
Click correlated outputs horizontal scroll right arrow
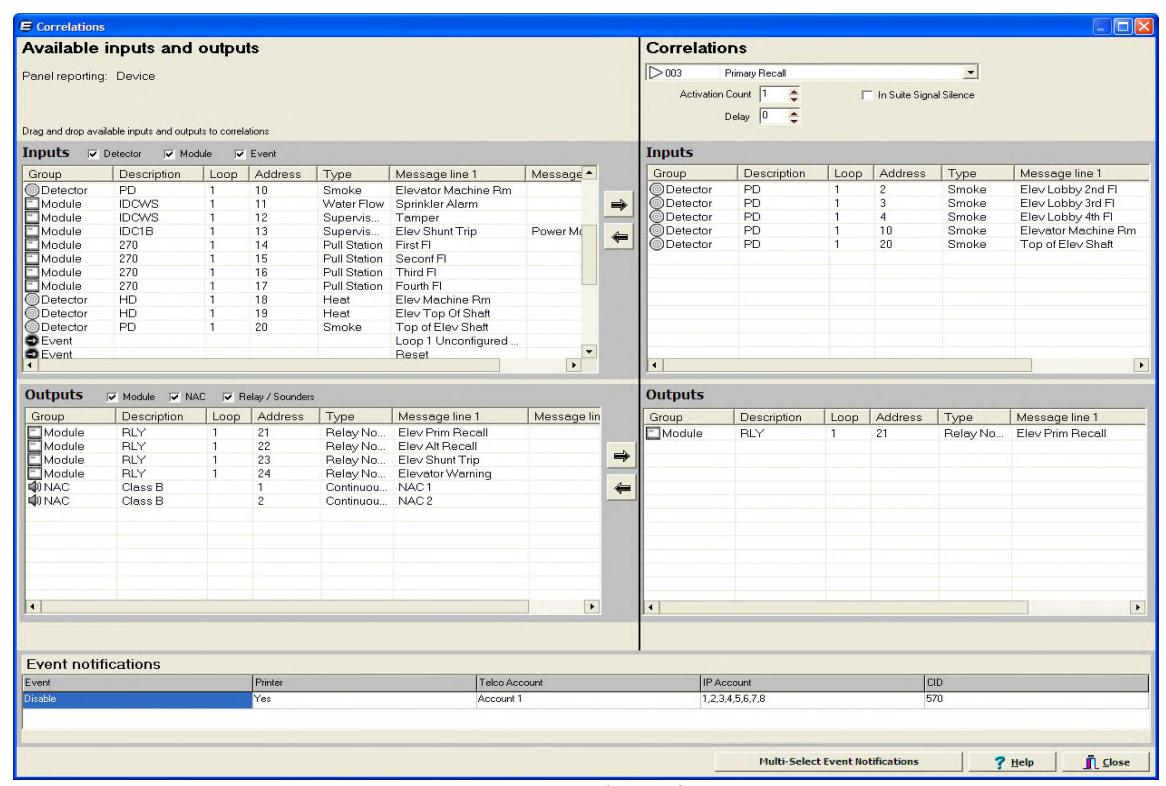click(1138, 608)
